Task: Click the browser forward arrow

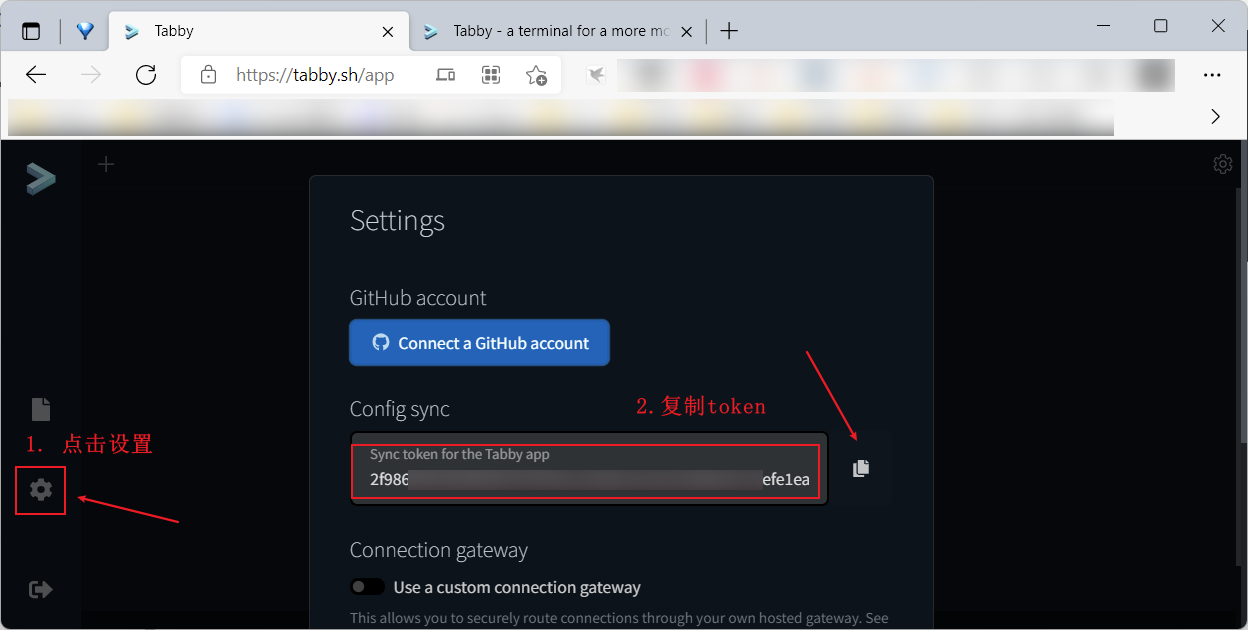Action: pos(91,75)
